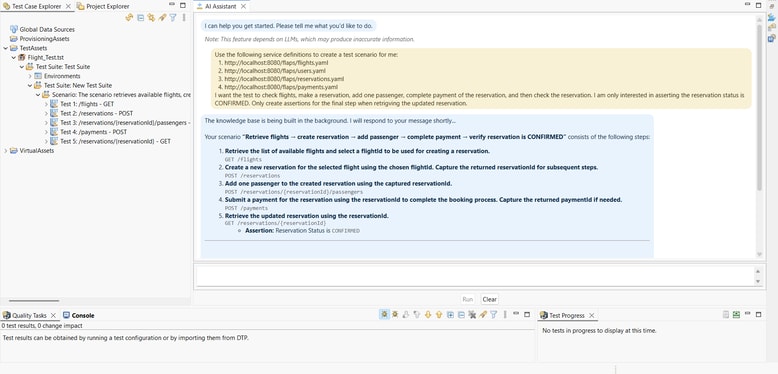The height and width of the screenshot is (374, 778).
Task: Click the green icon in Test Progress toolbar
Action: click(x=736, y=314)
